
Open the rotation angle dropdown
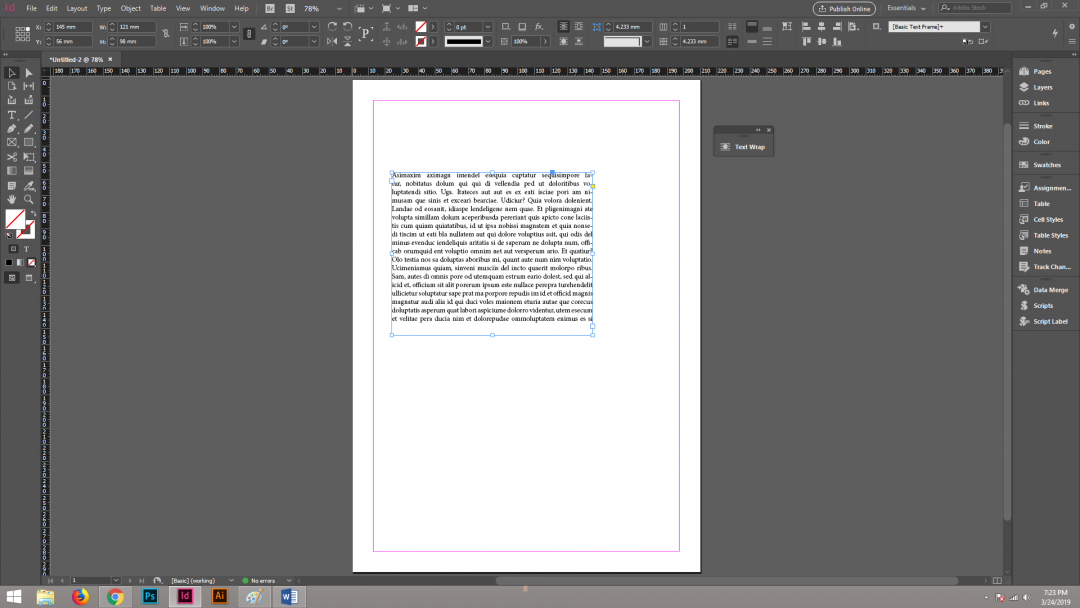point(314,27)
